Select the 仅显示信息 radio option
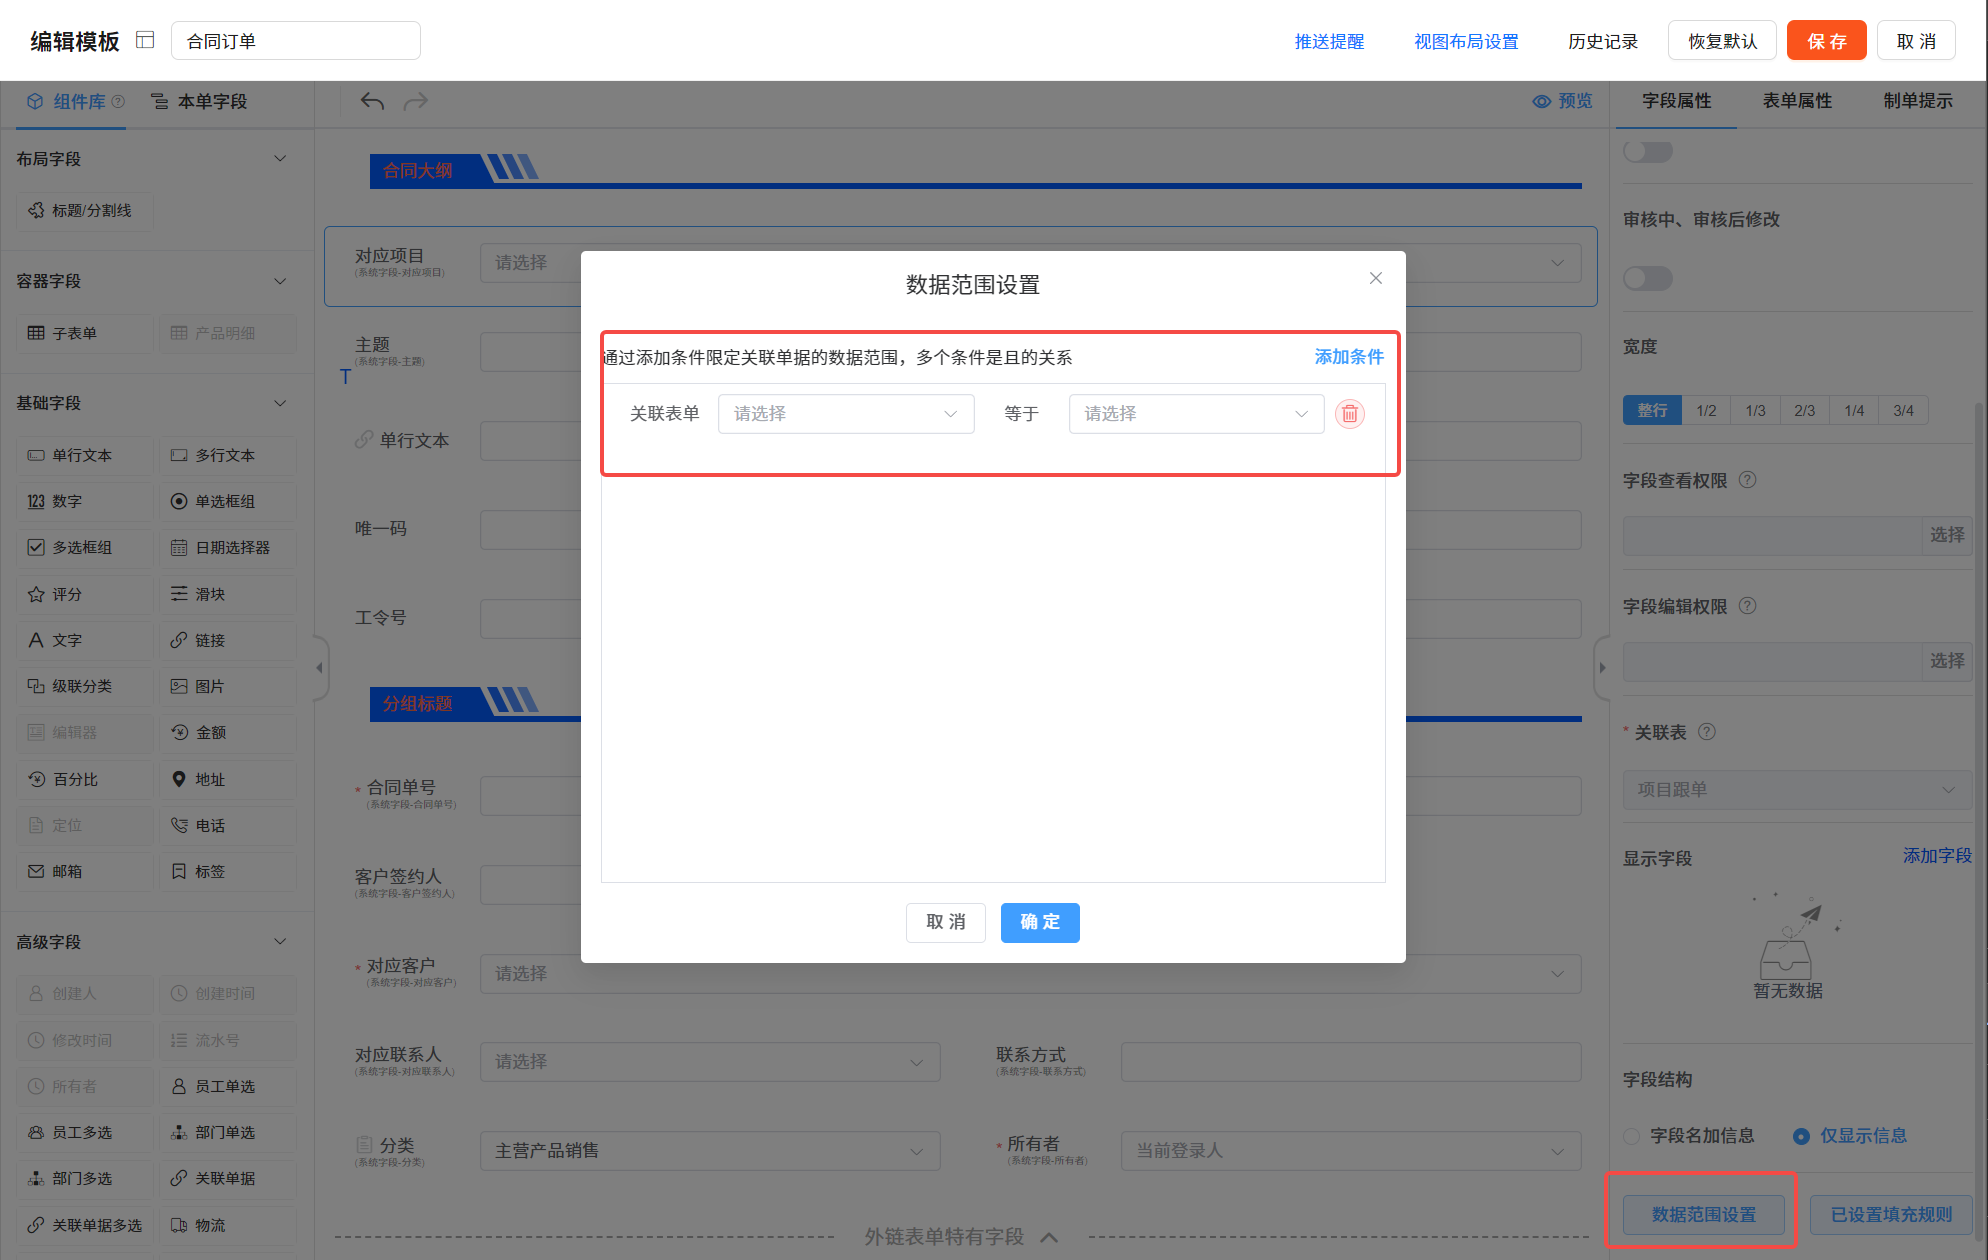The height and width of the screenshot is (1260, 1988). click(x=1801, y=1136)
